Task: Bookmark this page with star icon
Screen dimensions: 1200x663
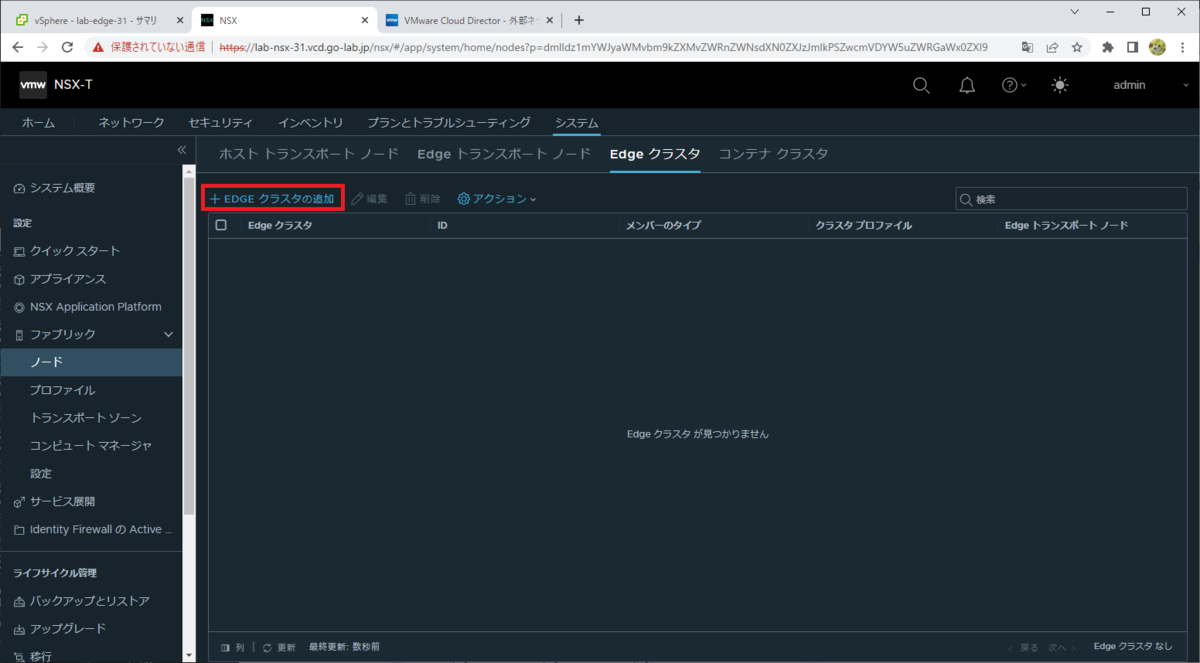Action: (x=1077, y=47)
